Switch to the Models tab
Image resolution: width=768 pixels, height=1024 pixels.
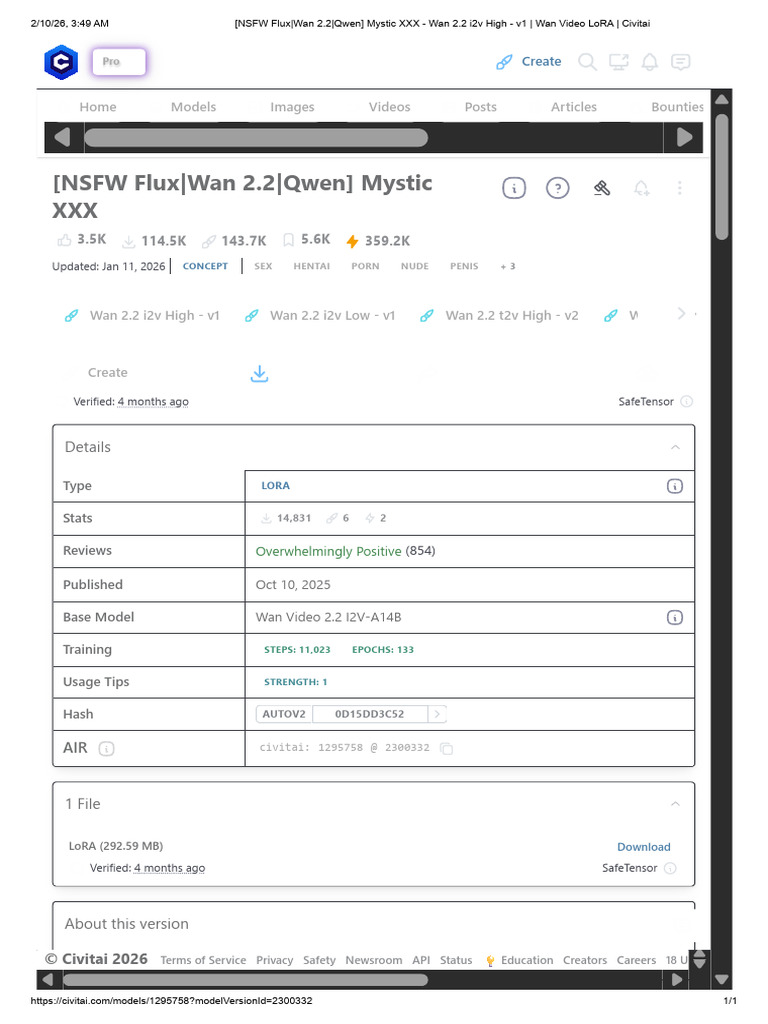(193, 107)
